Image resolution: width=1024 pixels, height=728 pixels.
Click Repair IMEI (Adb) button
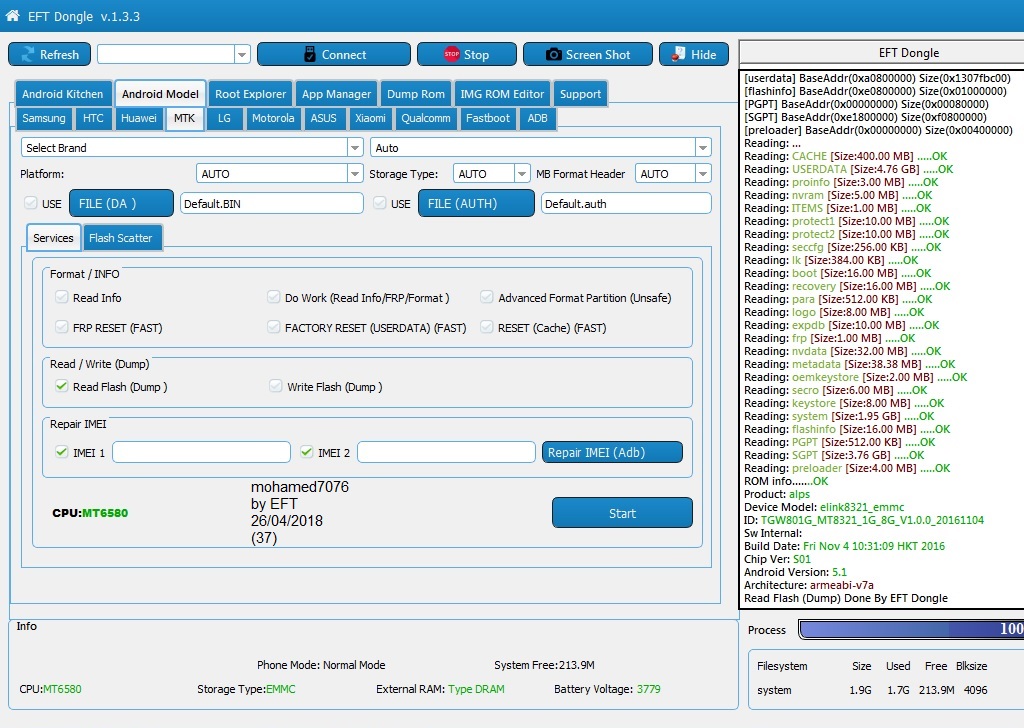point(612,452)
